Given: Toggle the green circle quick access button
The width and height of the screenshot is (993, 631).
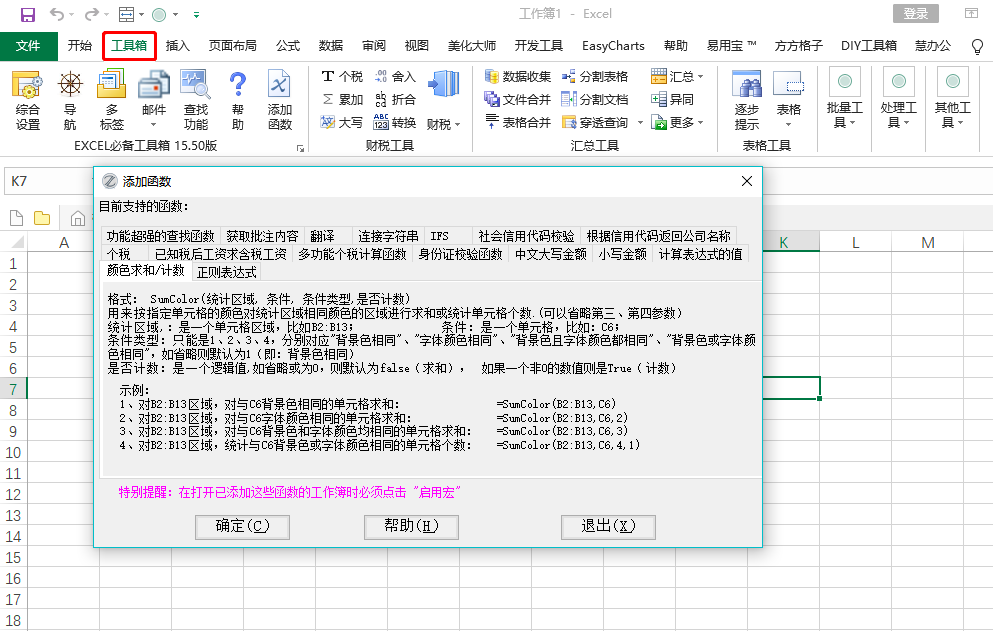Looking at the screenshot, I should click(159, 15).
